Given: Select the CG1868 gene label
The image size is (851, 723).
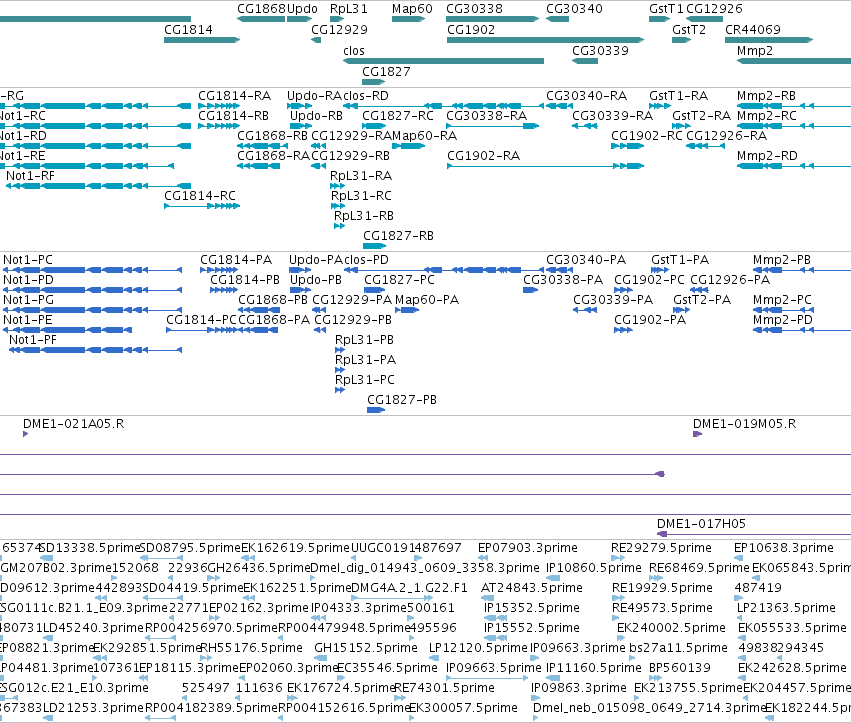Looking at the screenshot, I should coord(262,9).
